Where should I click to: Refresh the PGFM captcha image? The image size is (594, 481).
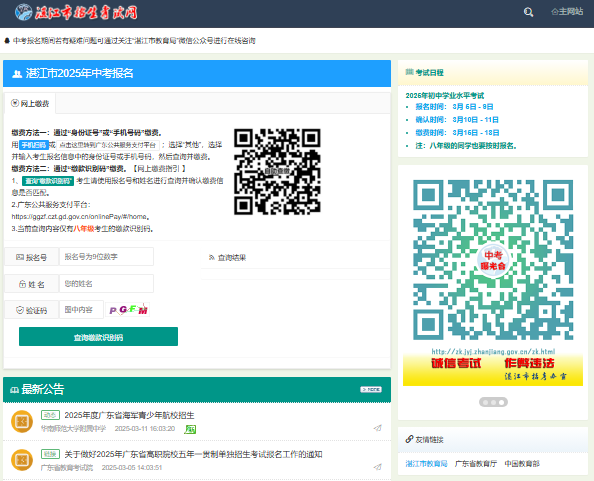(x=128, y=310)
